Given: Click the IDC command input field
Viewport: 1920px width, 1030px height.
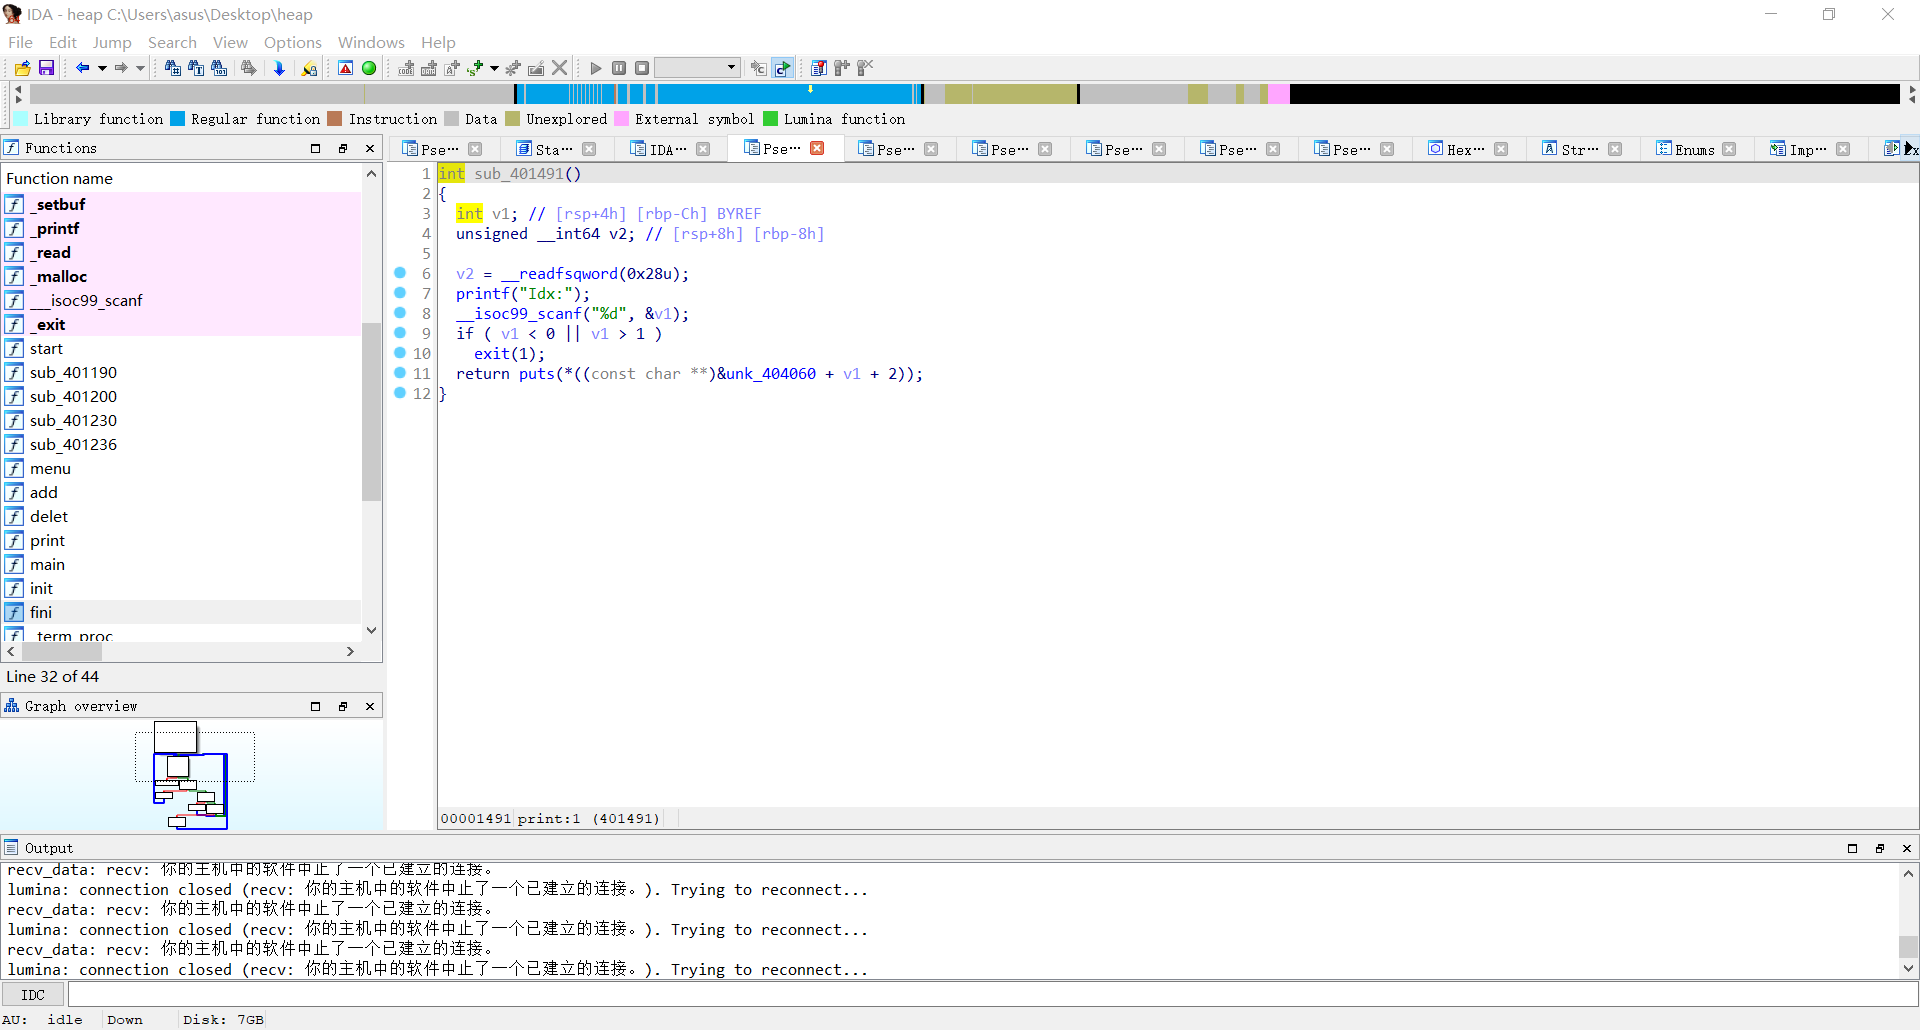Looking at the screenshot, I should pyautogui.click(x=992, y=995).
